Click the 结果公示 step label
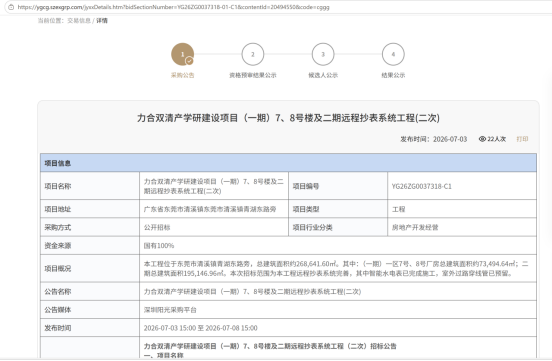 tap(393, 75)
